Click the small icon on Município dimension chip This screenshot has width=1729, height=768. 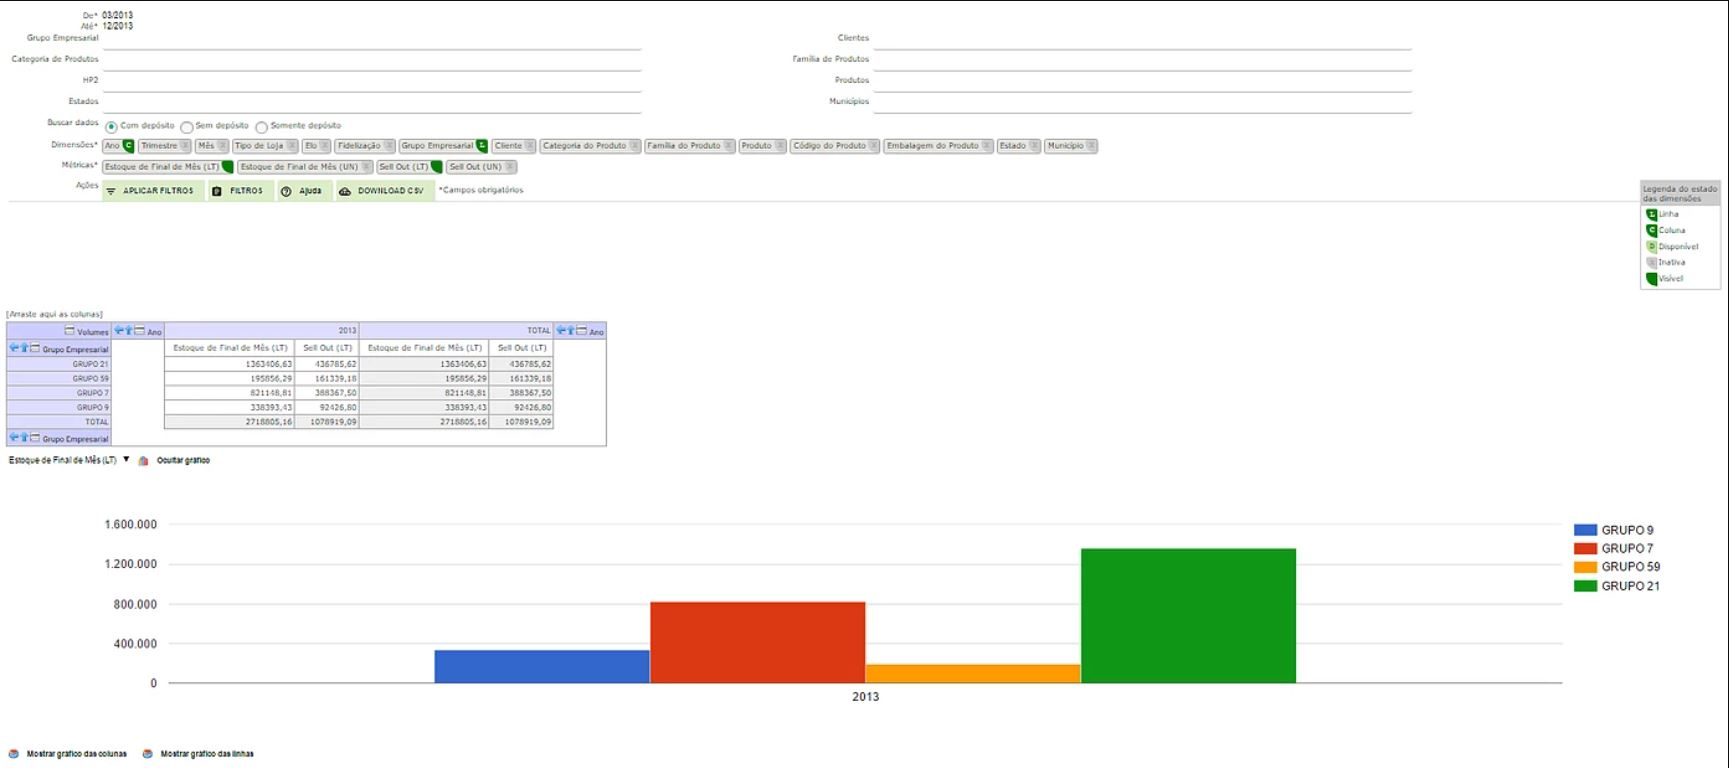[1091, 146]
